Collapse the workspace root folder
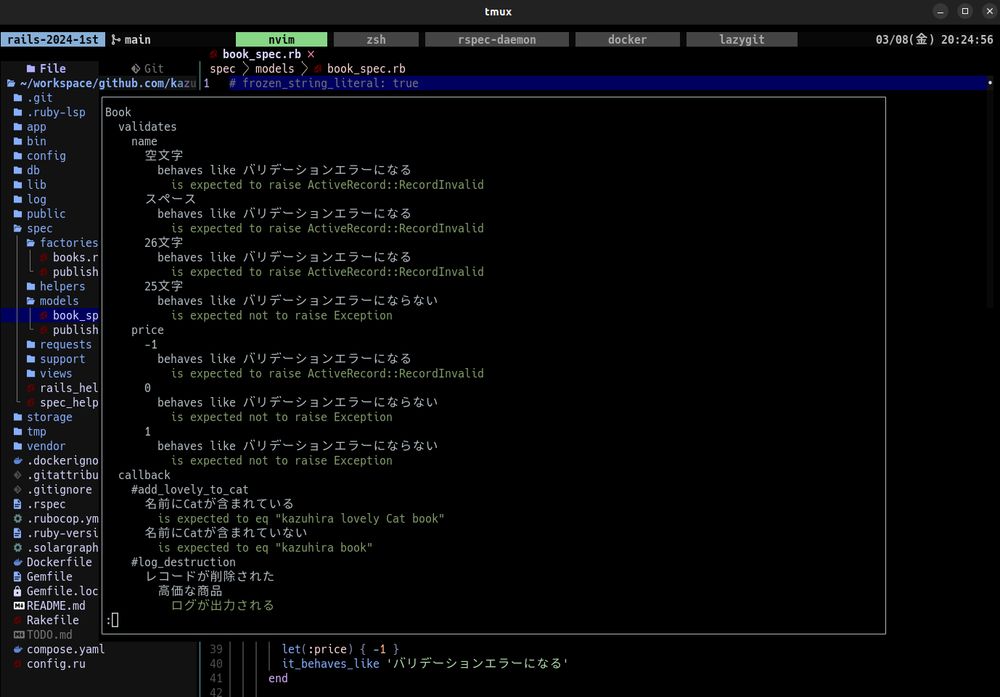This screenshot has width=1000, height=697. 11,83
